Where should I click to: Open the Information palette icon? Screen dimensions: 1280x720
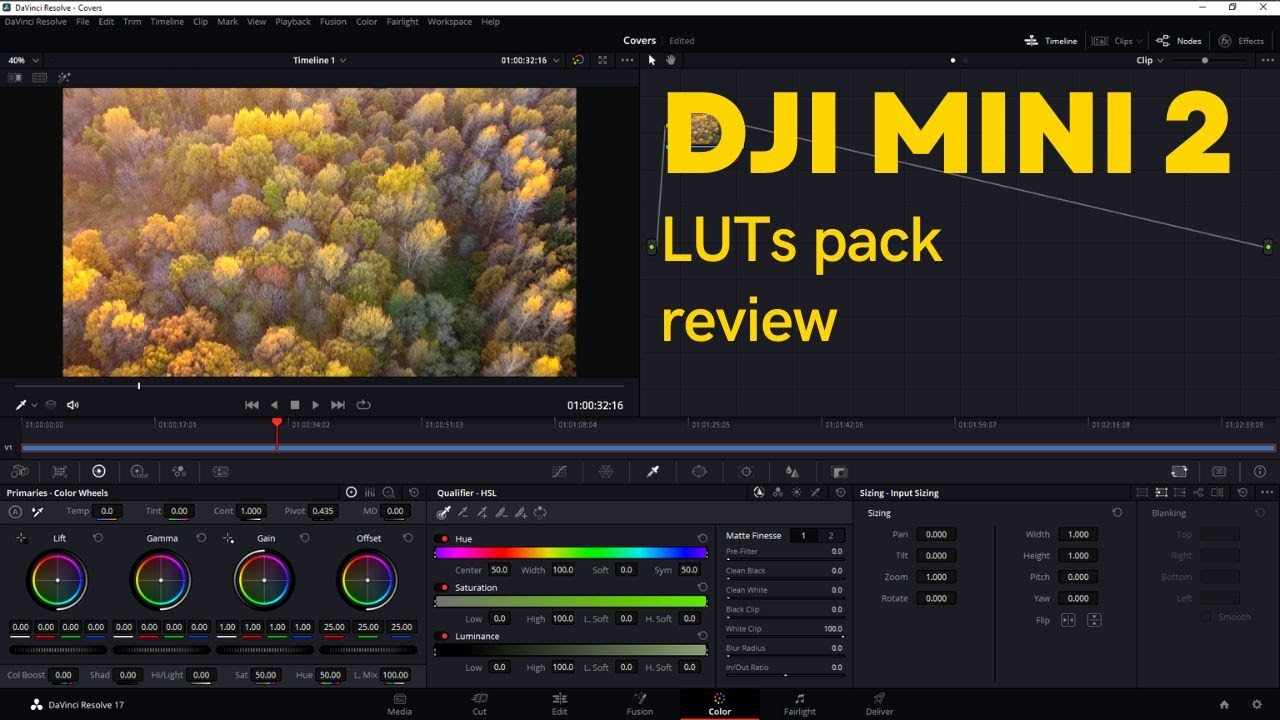coord(1259,471)
